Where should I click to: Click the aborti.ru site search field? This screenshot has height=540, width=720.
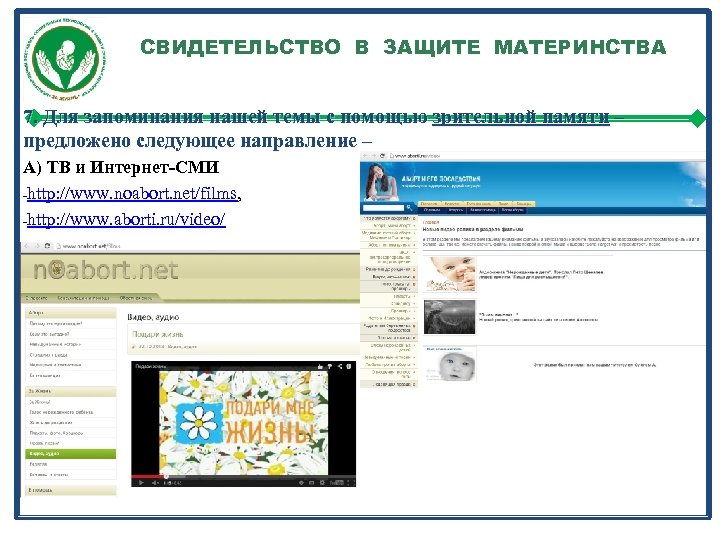pyautogui.click(x=383, y=208)
